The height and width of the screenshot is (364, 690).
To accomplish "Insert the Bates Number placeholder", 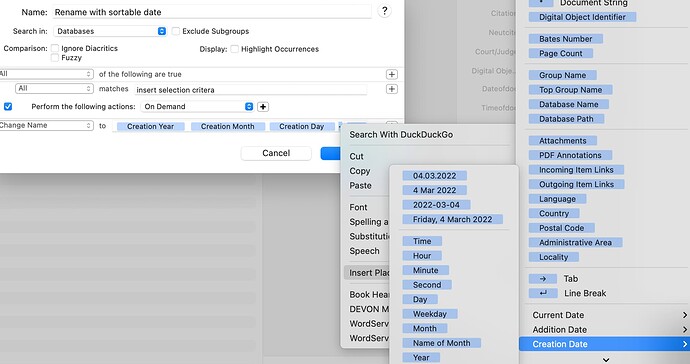I will 565,39.
